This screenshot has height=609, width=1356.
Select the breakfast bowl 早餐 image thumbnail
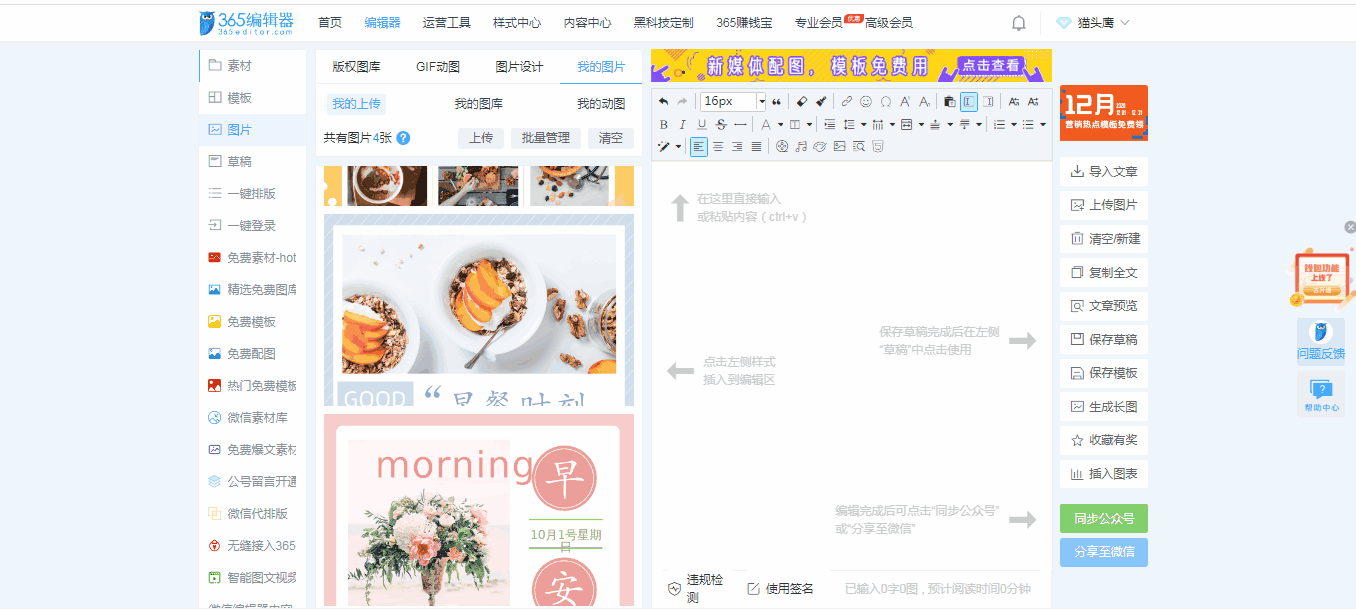click(479, 310)
